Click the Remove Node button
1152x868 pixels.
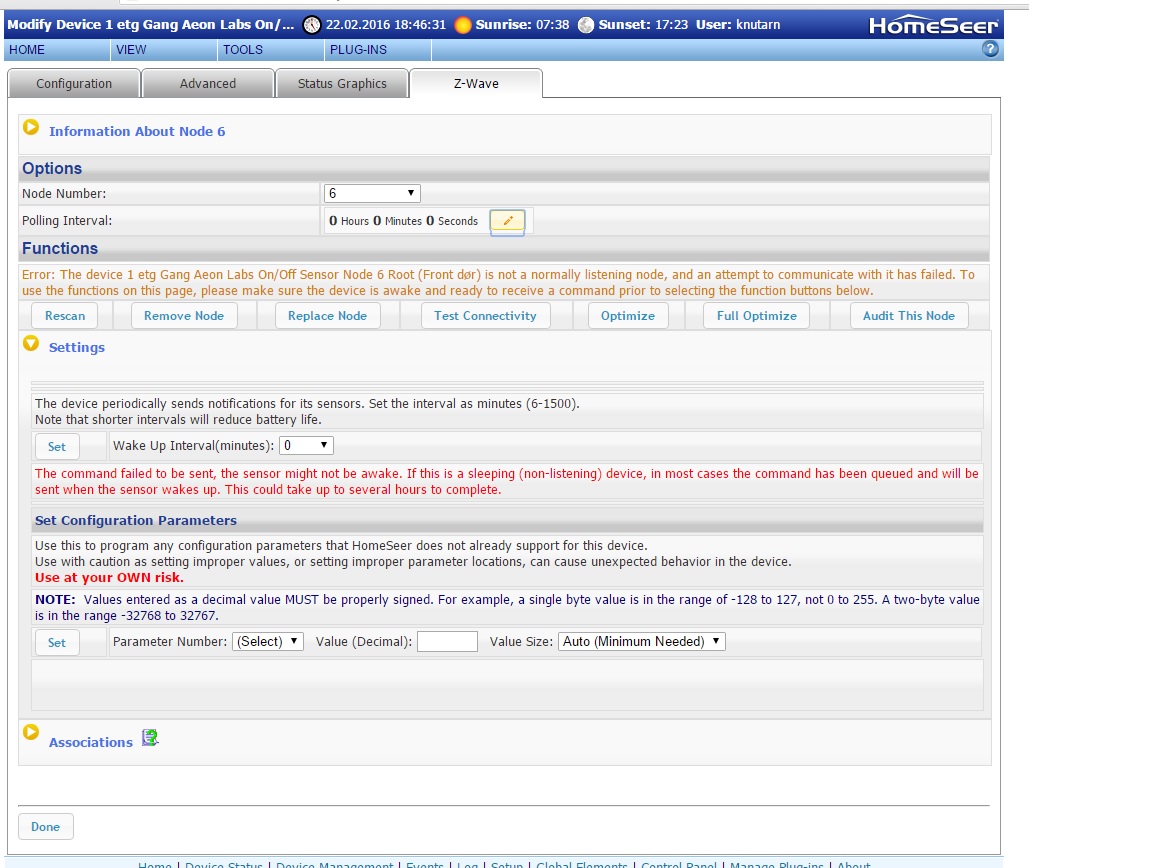[x=184, y=315]
